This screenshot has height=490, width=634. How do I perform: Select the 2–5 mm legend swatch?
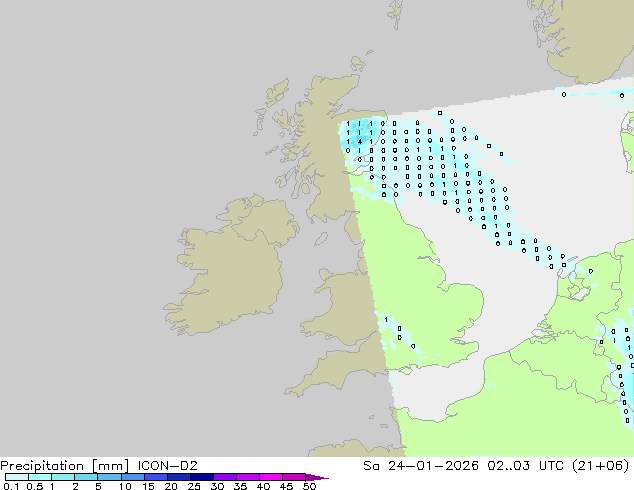(86, 477)
